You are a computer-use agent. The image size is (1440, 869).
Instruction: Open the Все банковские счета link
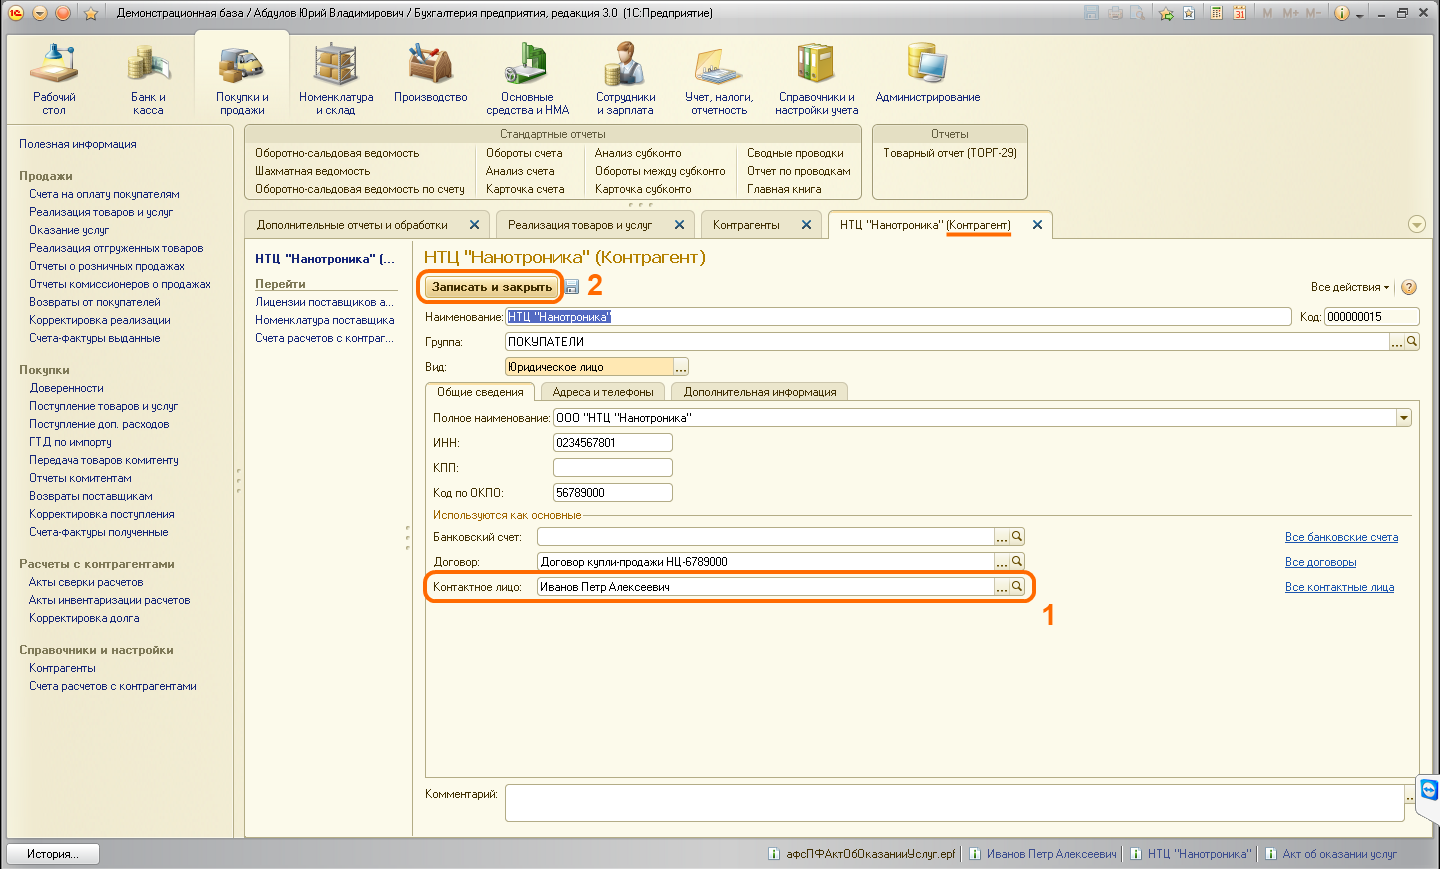point(1341,537)
